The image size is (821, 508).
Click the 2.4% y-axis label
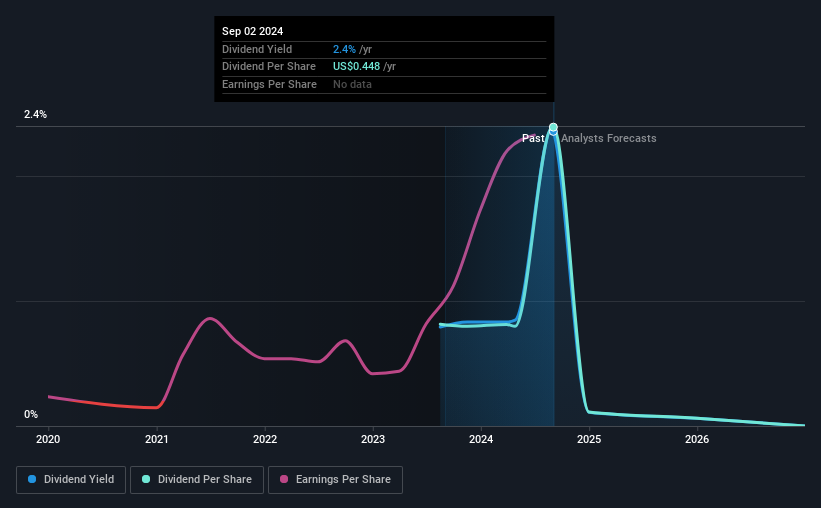point(35,114)
